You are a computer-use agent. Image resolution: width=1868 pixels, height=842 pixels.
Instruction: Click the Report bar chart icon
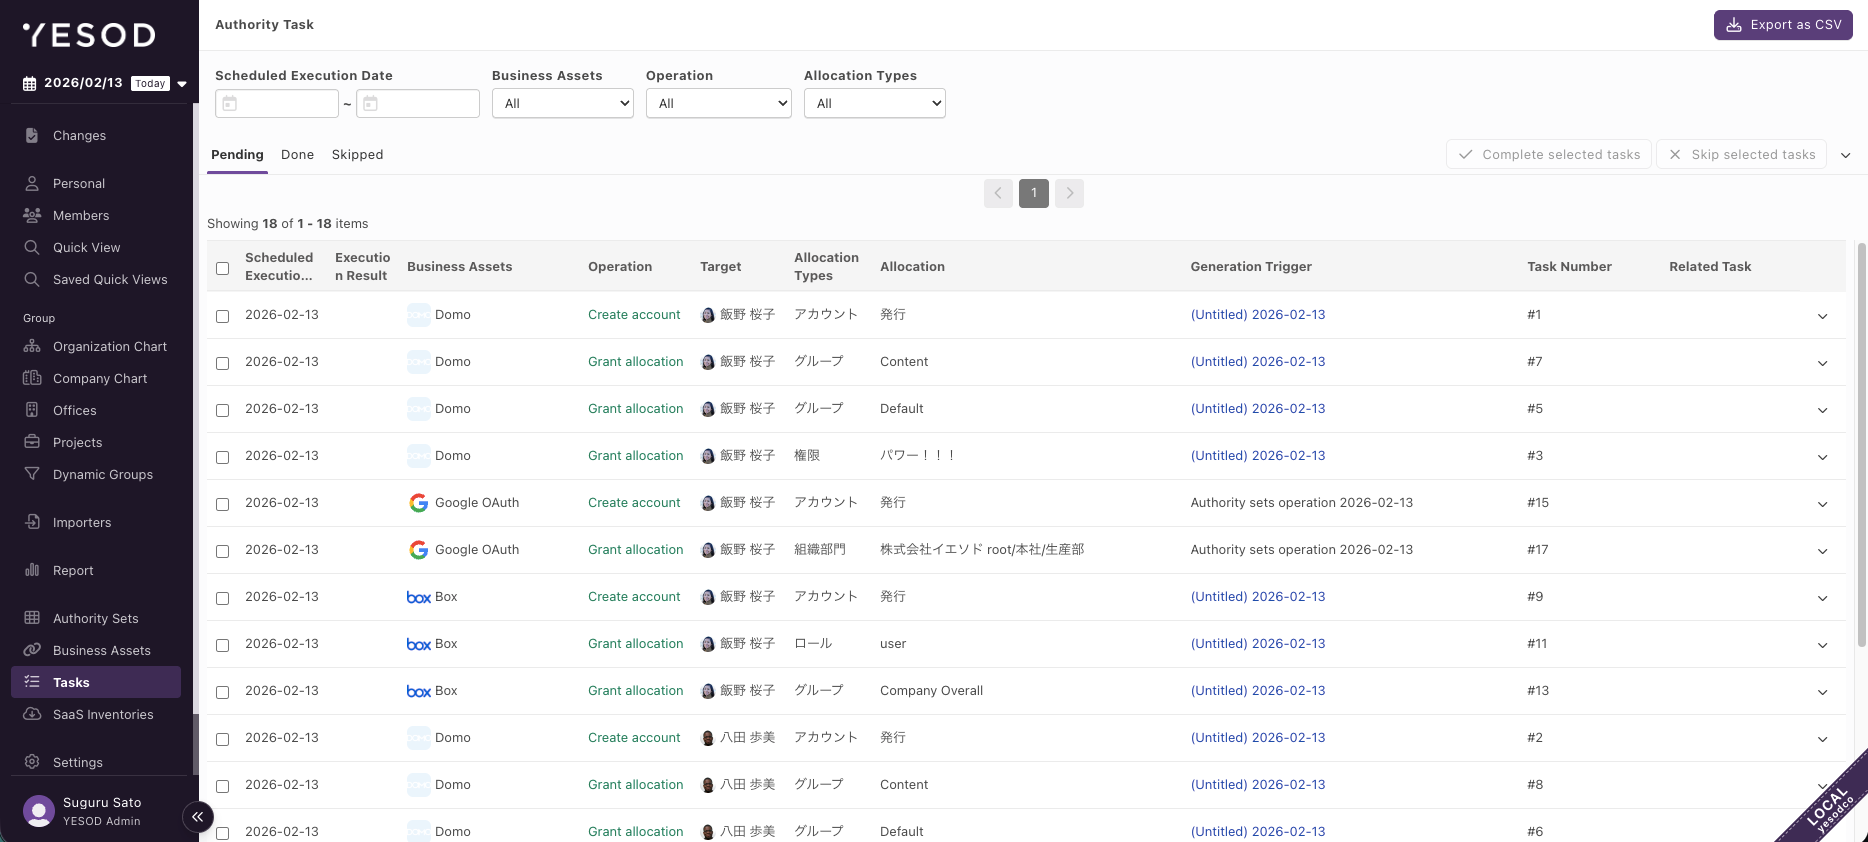point(32,570)
